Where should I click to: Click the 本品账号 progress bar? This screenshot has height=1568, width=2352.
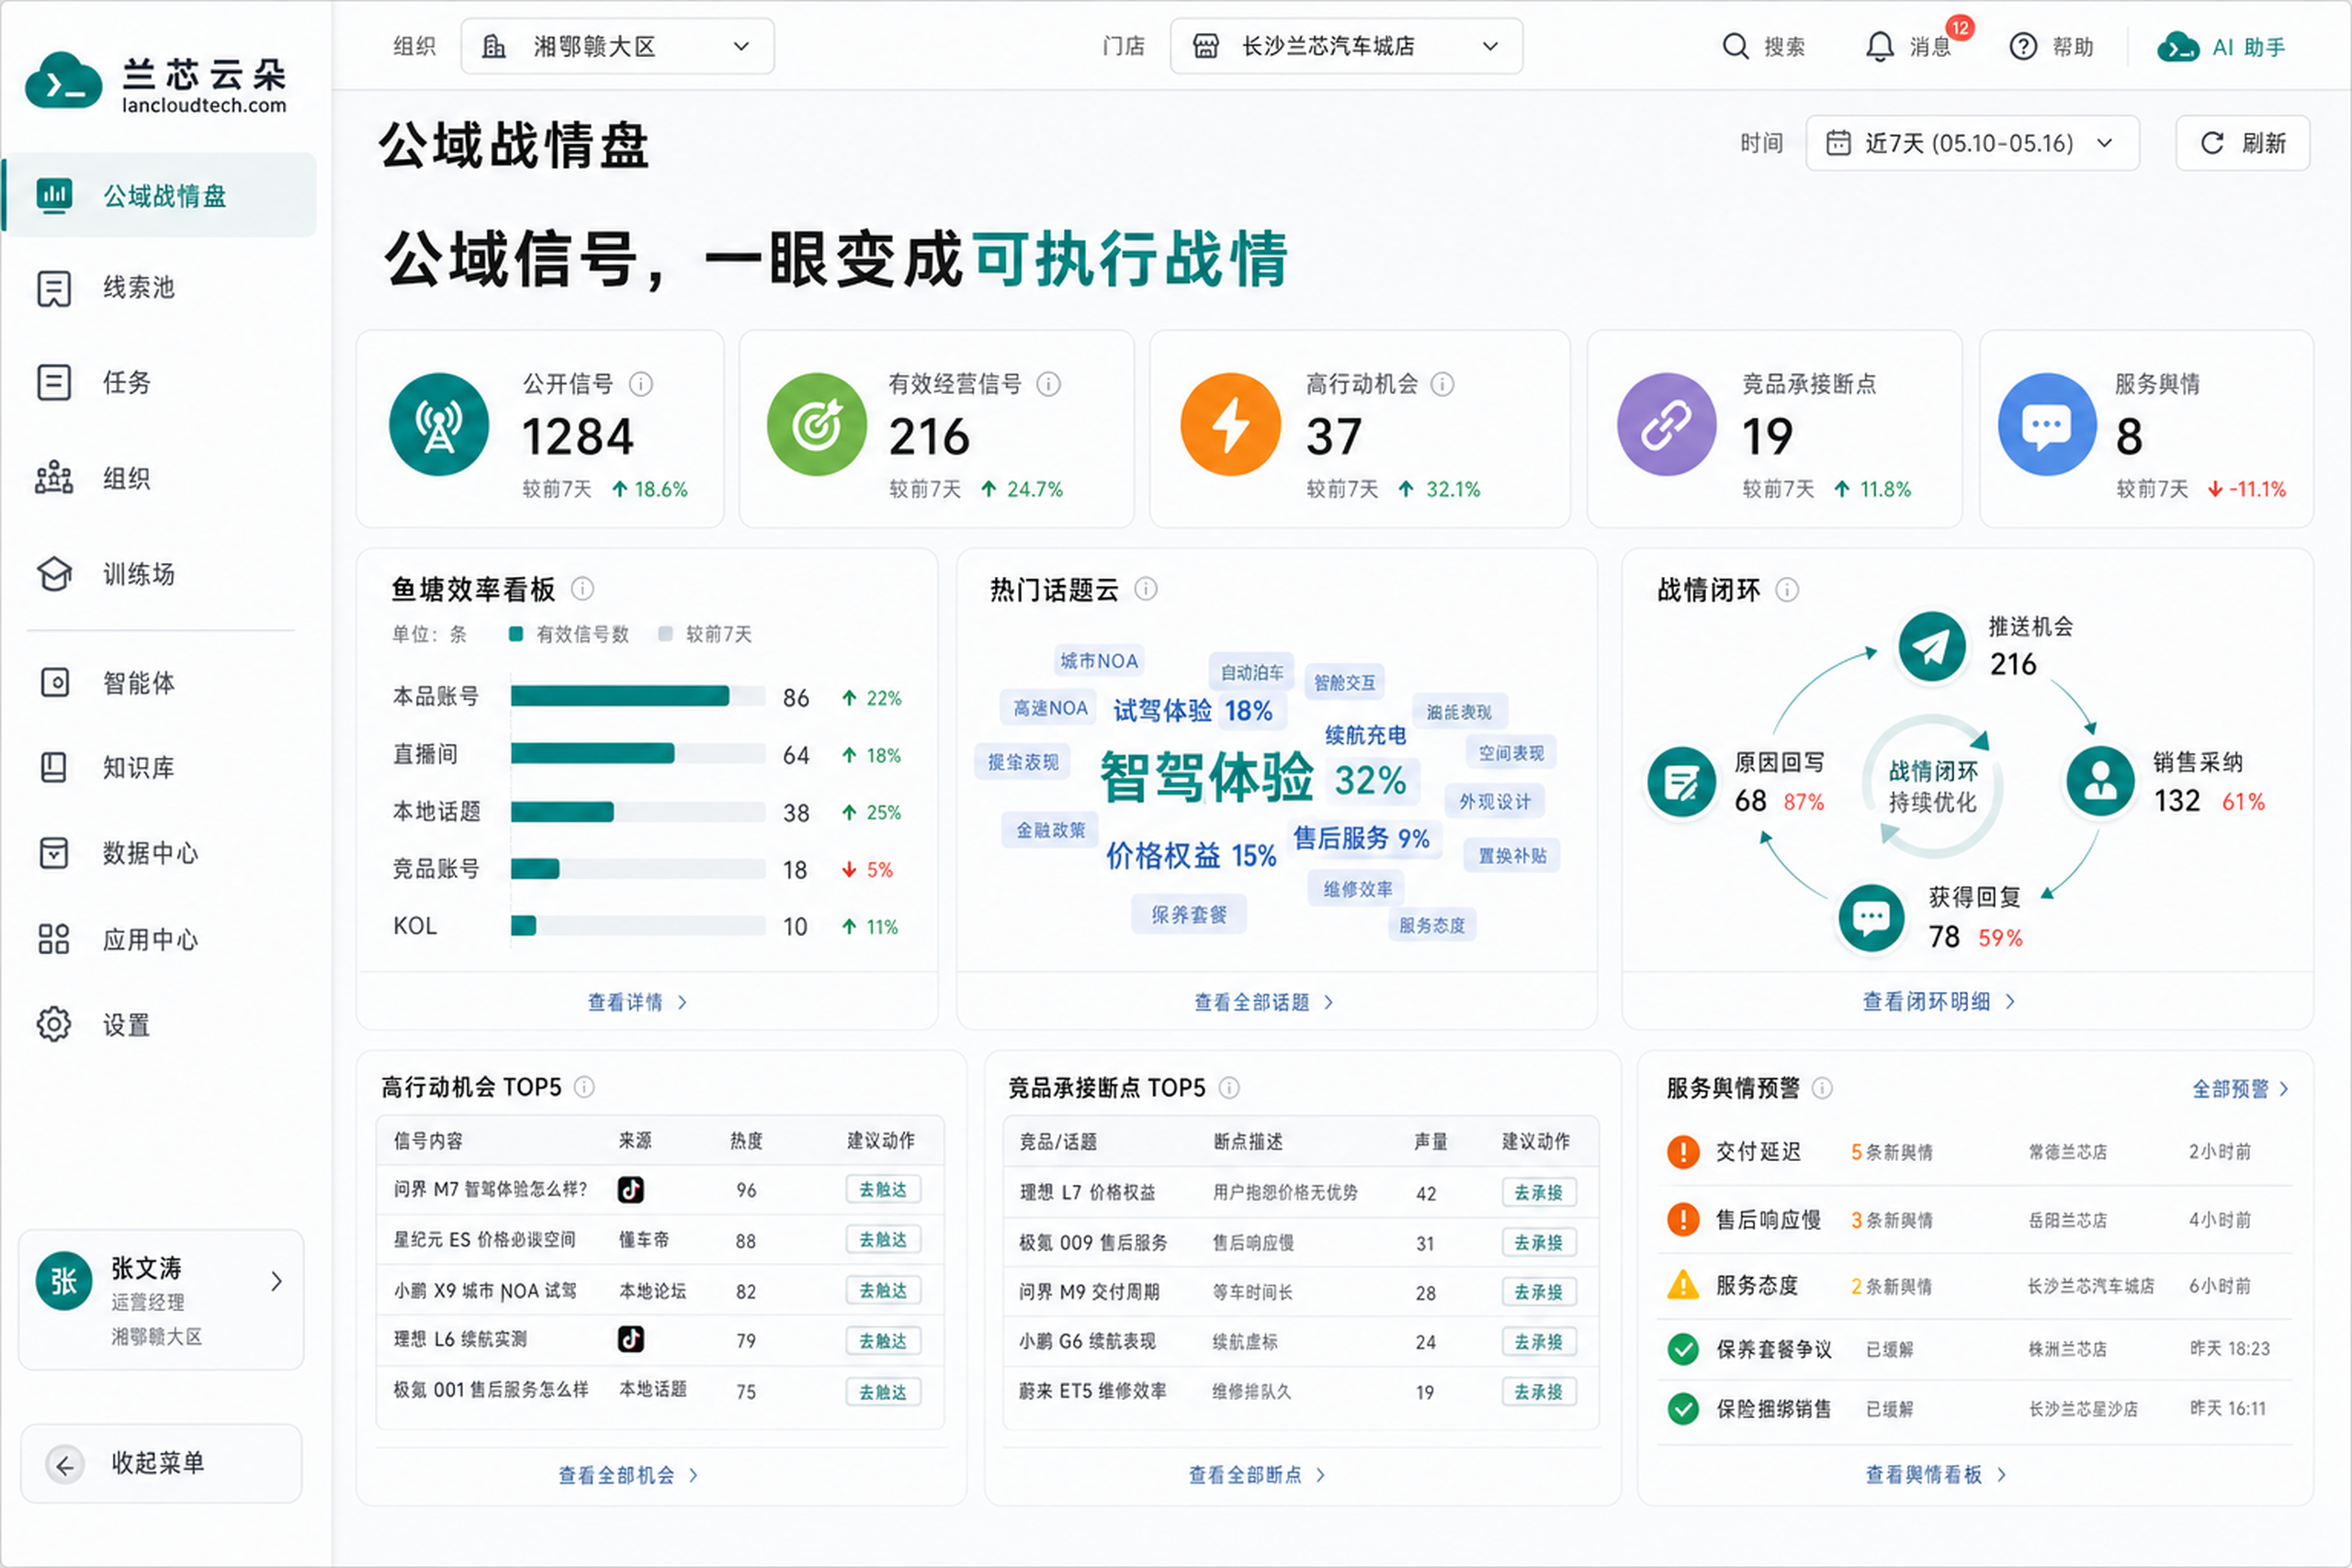638,697
